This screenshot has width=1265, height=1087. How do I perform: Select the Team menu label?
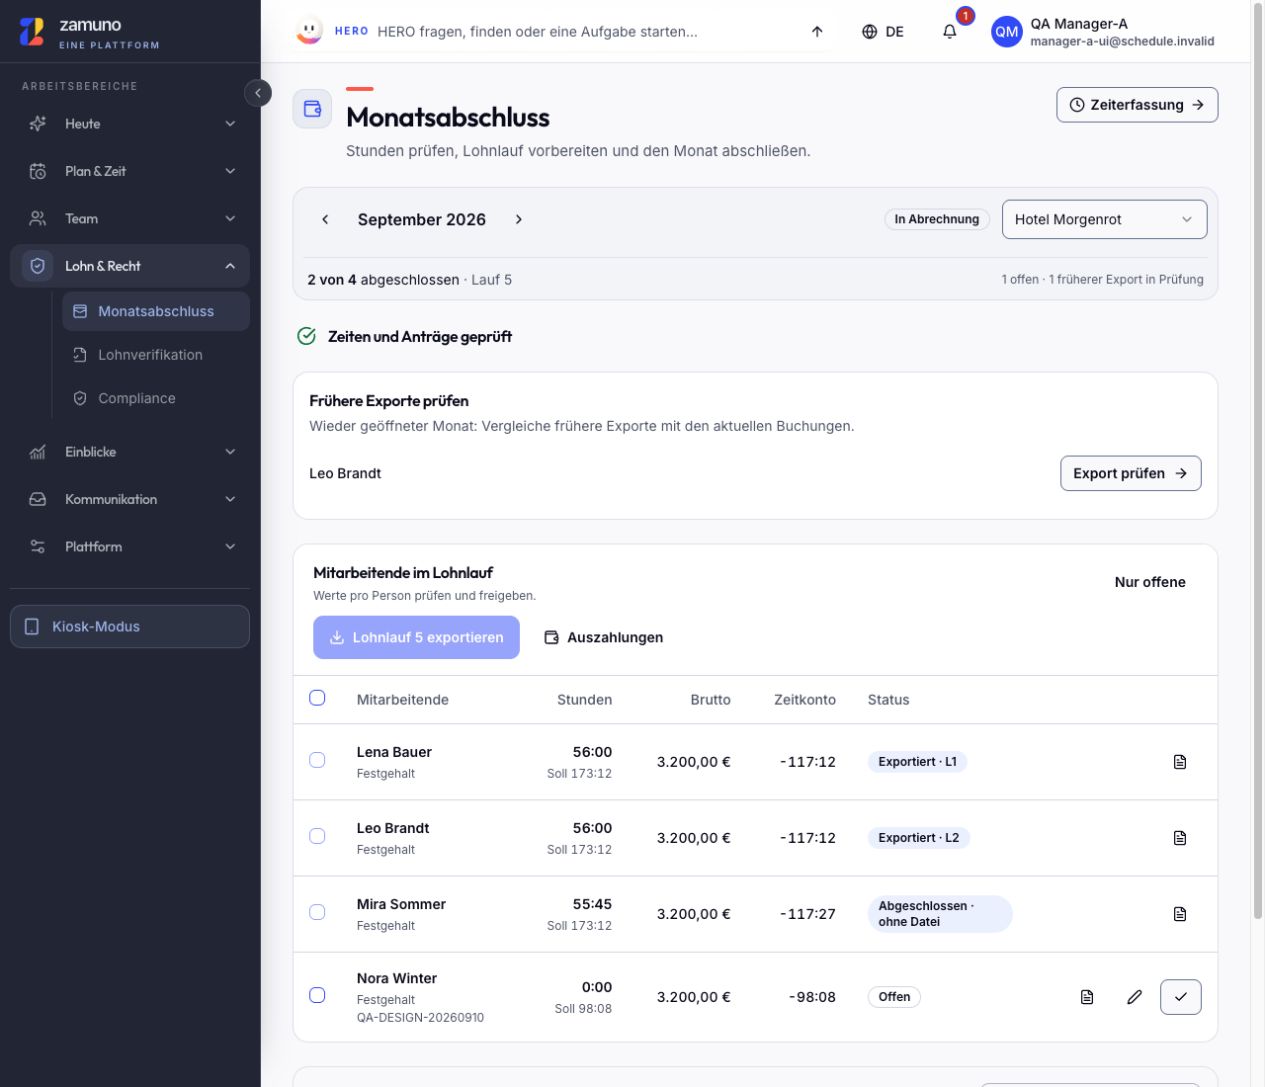82,219
